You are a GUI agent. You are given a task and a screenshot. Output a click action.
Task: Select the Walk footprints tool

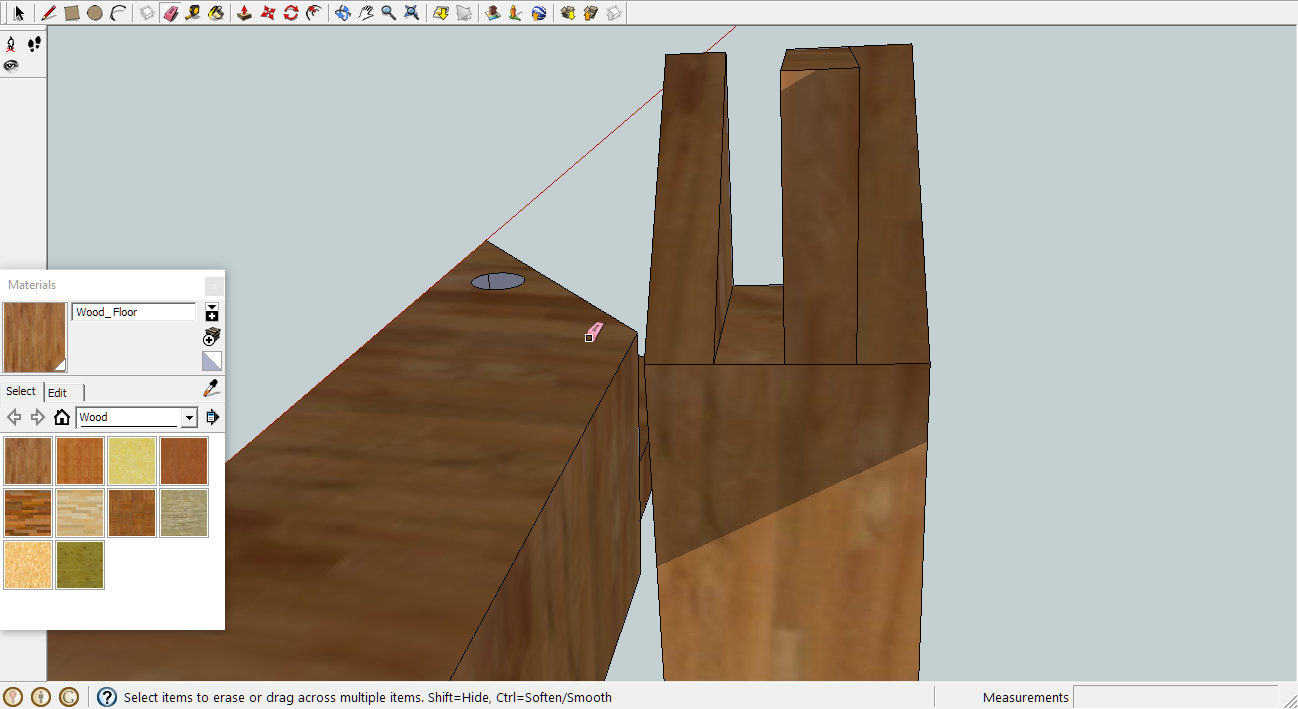point(34,44)
